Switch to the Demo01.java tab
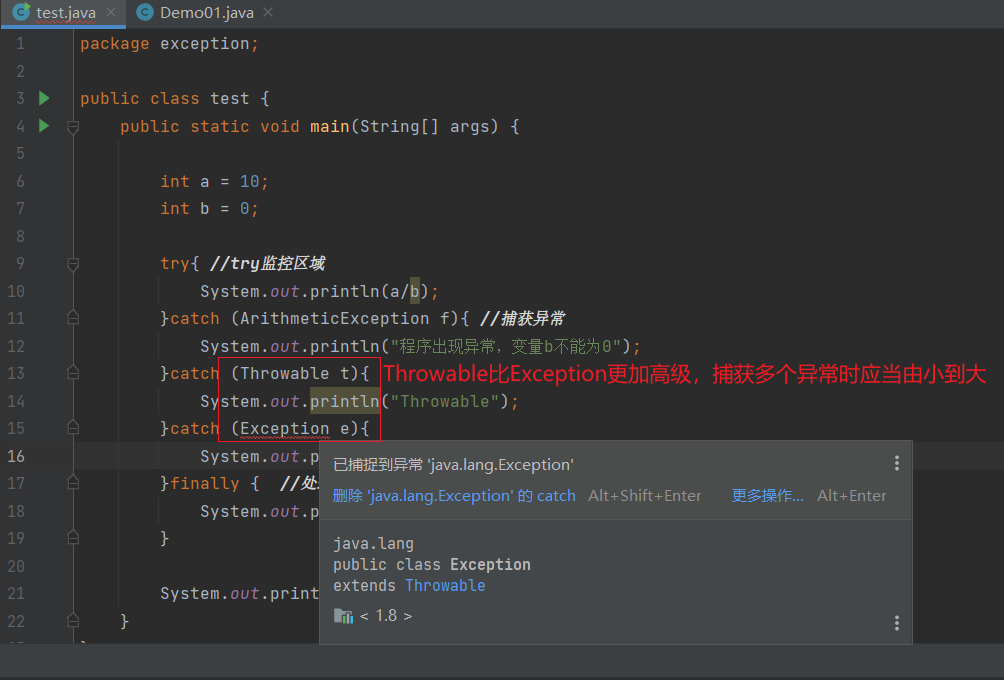Screen dimensions: 1004x680 (206, 13)
